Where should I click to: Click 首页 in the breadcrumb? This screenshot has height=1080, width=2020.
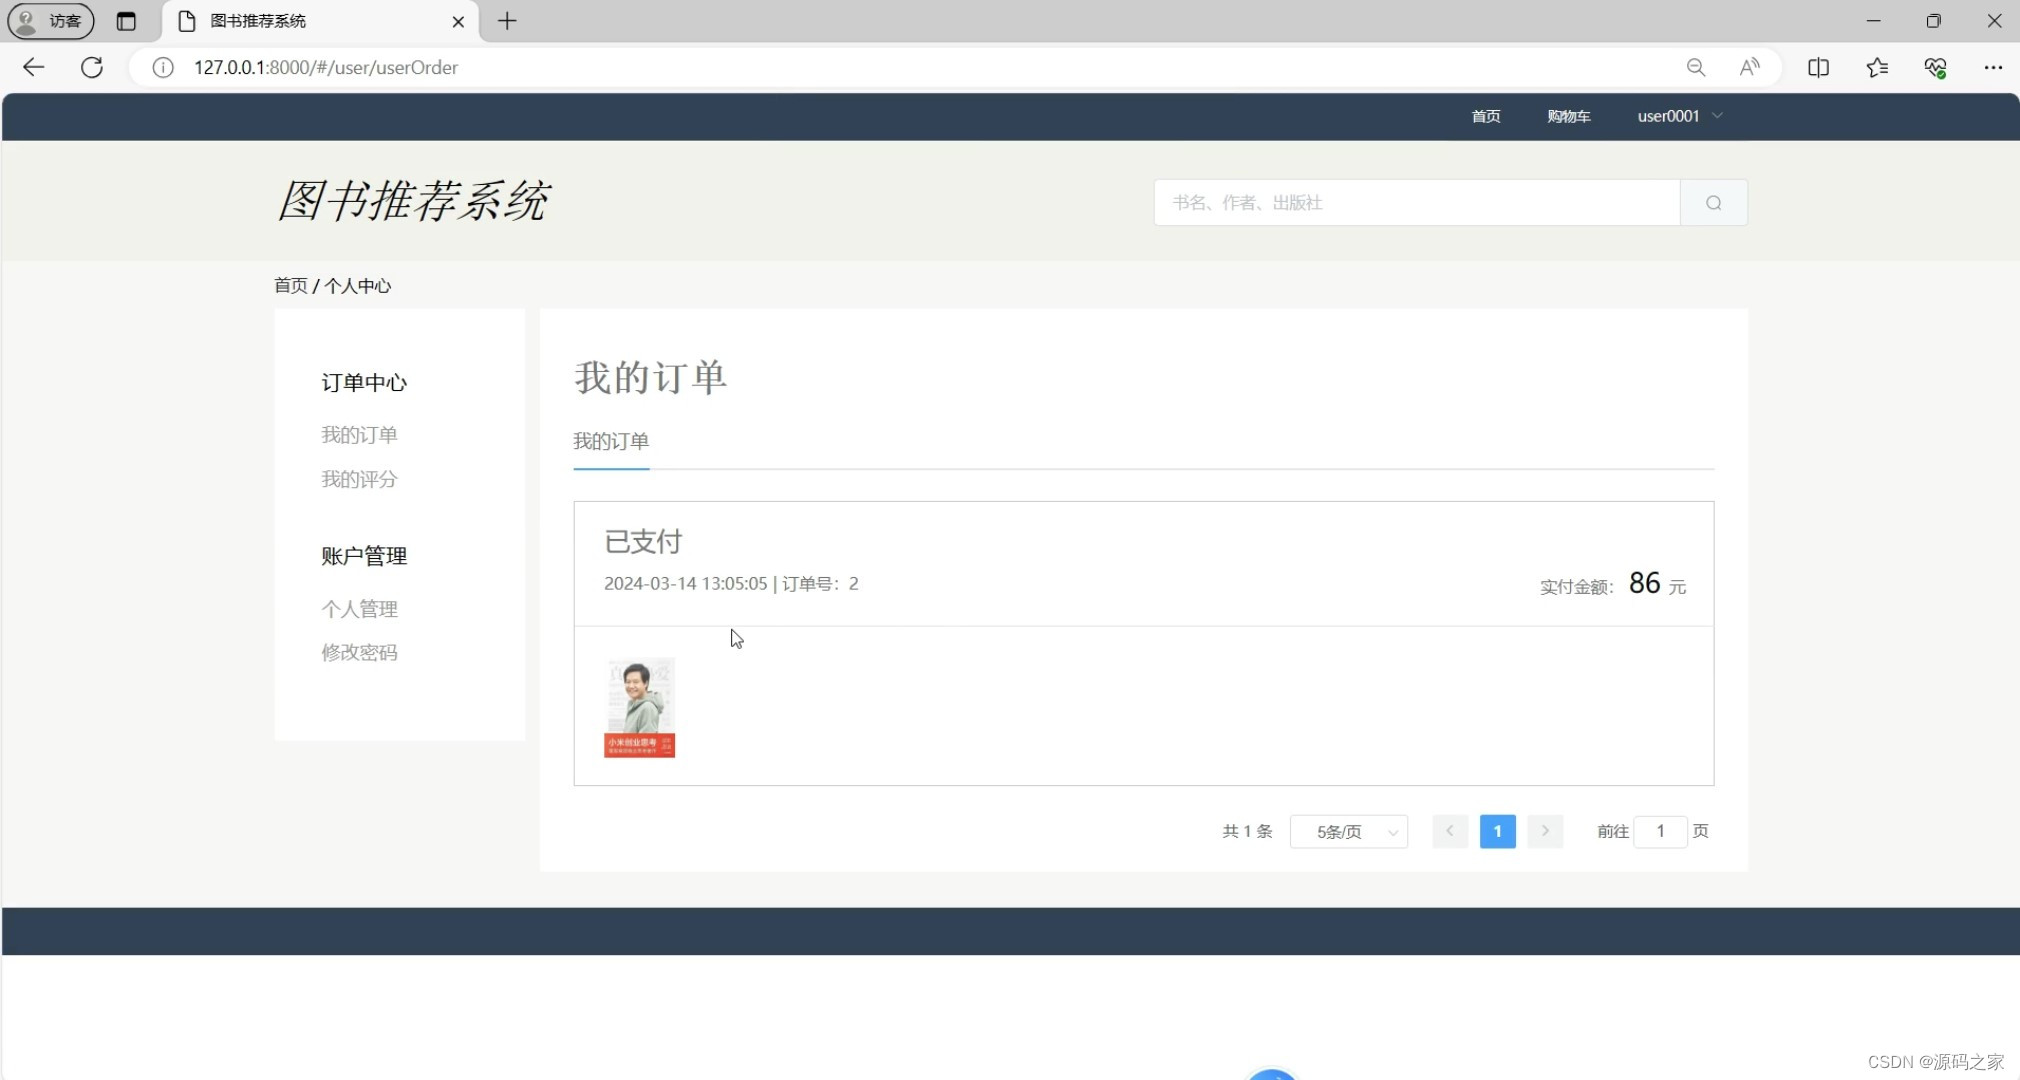pos(290,286)
